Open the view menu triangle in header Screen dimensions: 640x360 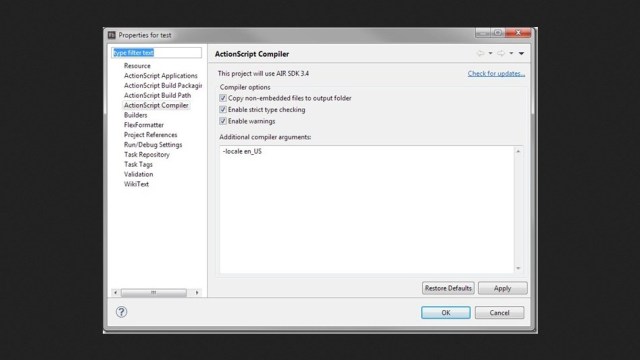(521, 53)
